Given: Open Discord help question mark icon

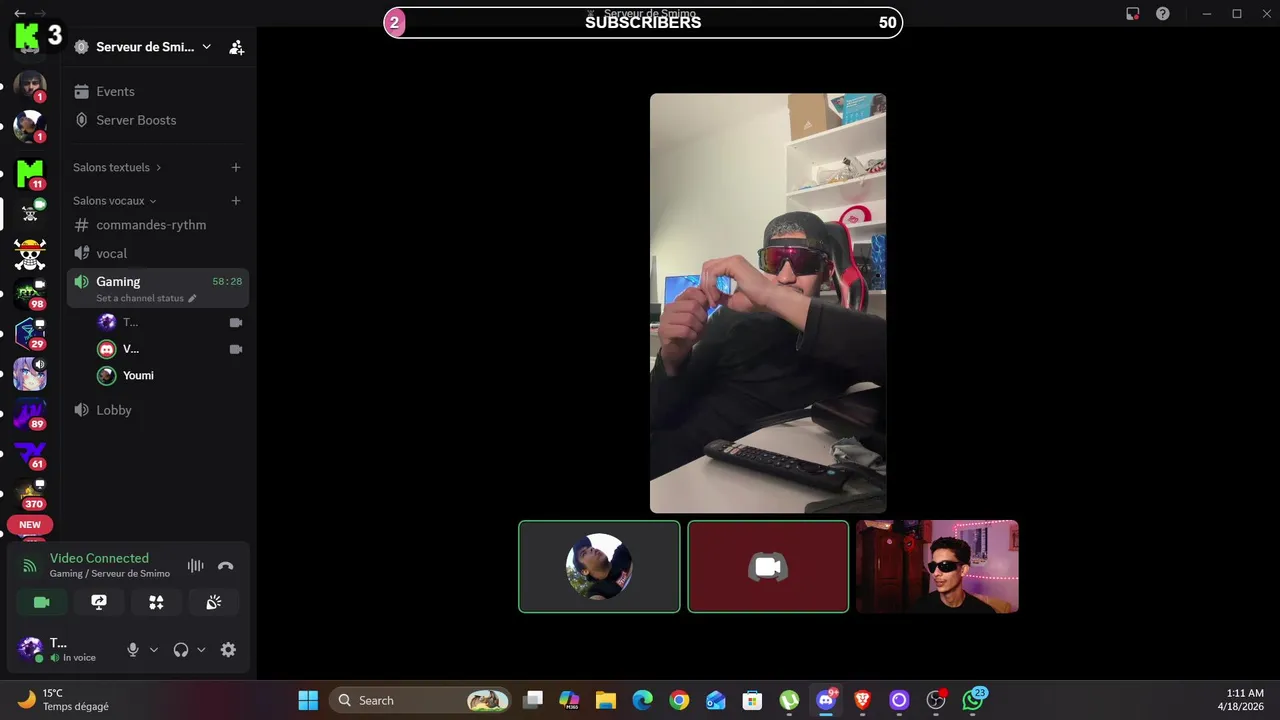Looking at the screenshot, I should pos(1163,14).
